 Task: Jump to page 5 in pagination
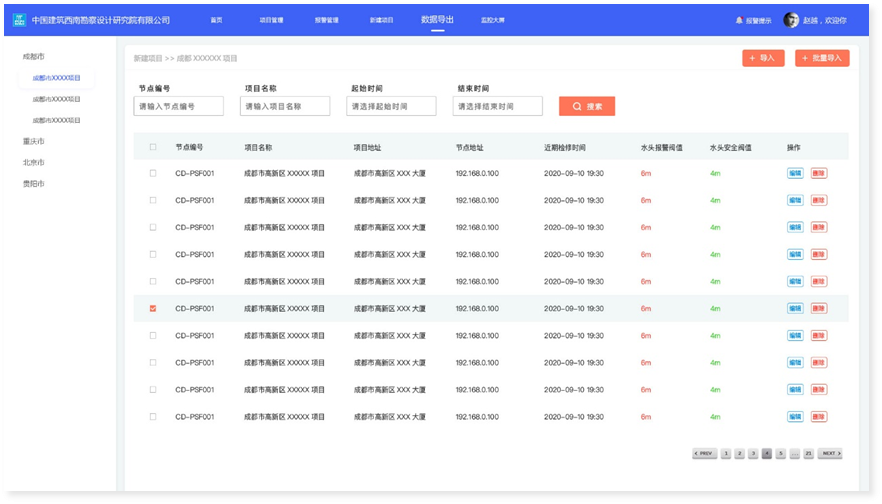[x=781, y=453]
